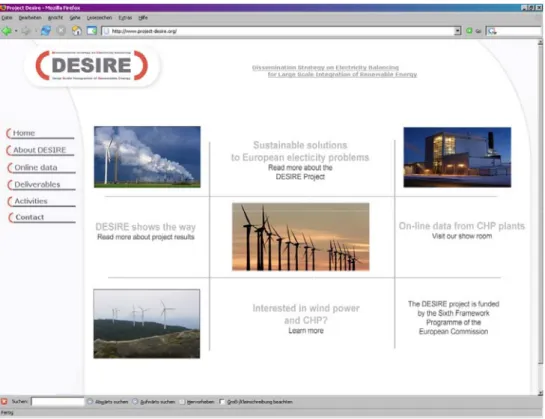
Task: Close the find bar with red X icon
Action: coord(4,402)
